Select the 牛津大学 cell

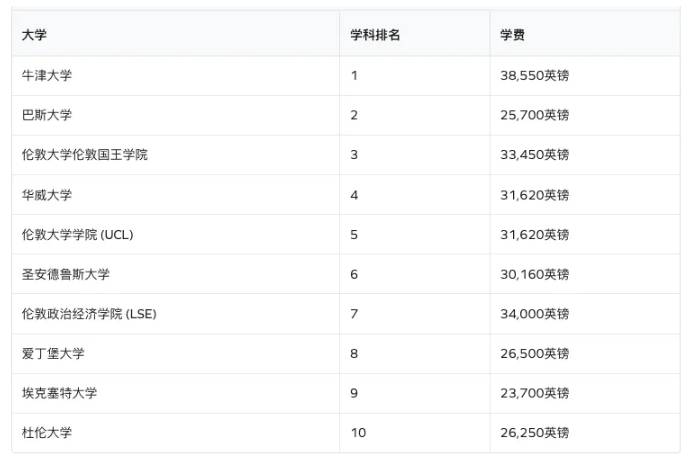[x=47, y=75]
